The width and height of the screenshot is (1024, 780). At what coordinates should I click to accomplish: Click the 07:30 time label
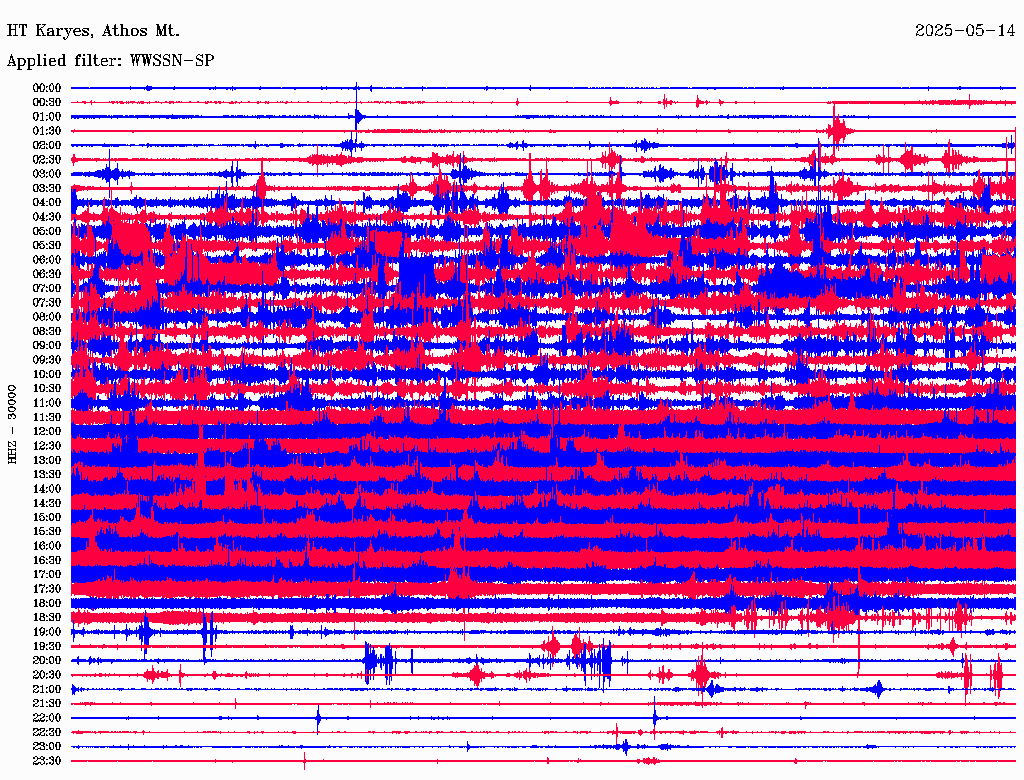tap(47, 302)
